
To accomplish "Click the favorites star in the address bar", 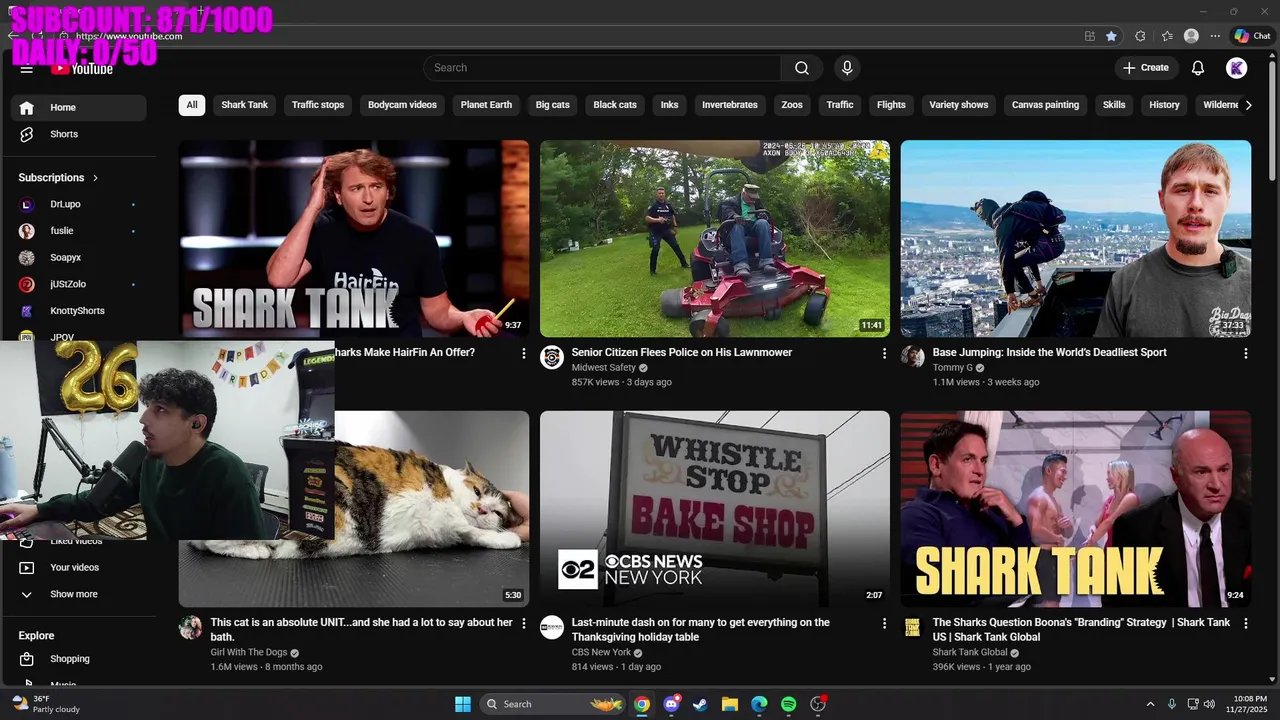I will pos(1111,36).
